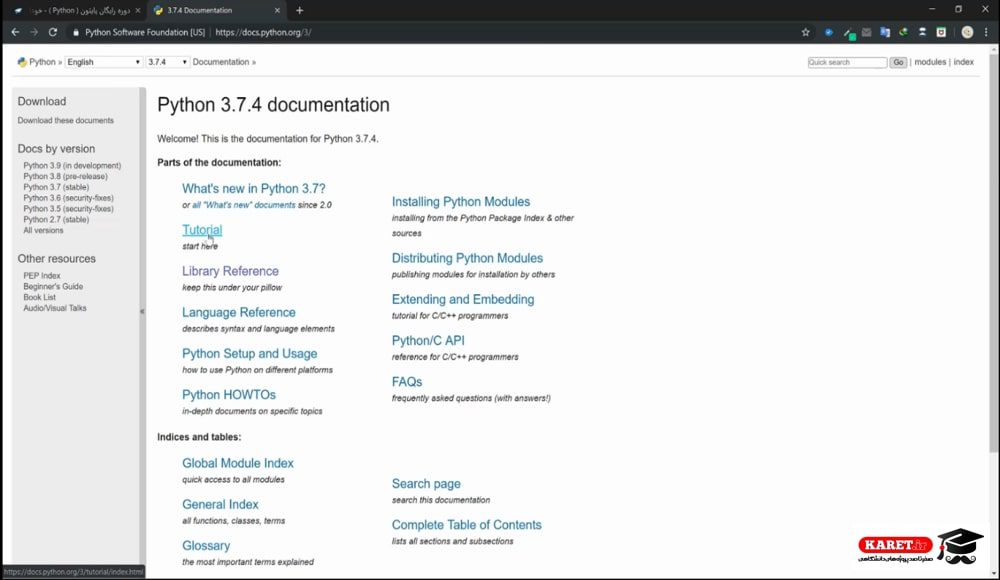
Task: Open the Python HOWTOs link
Action: click(229, 395)
